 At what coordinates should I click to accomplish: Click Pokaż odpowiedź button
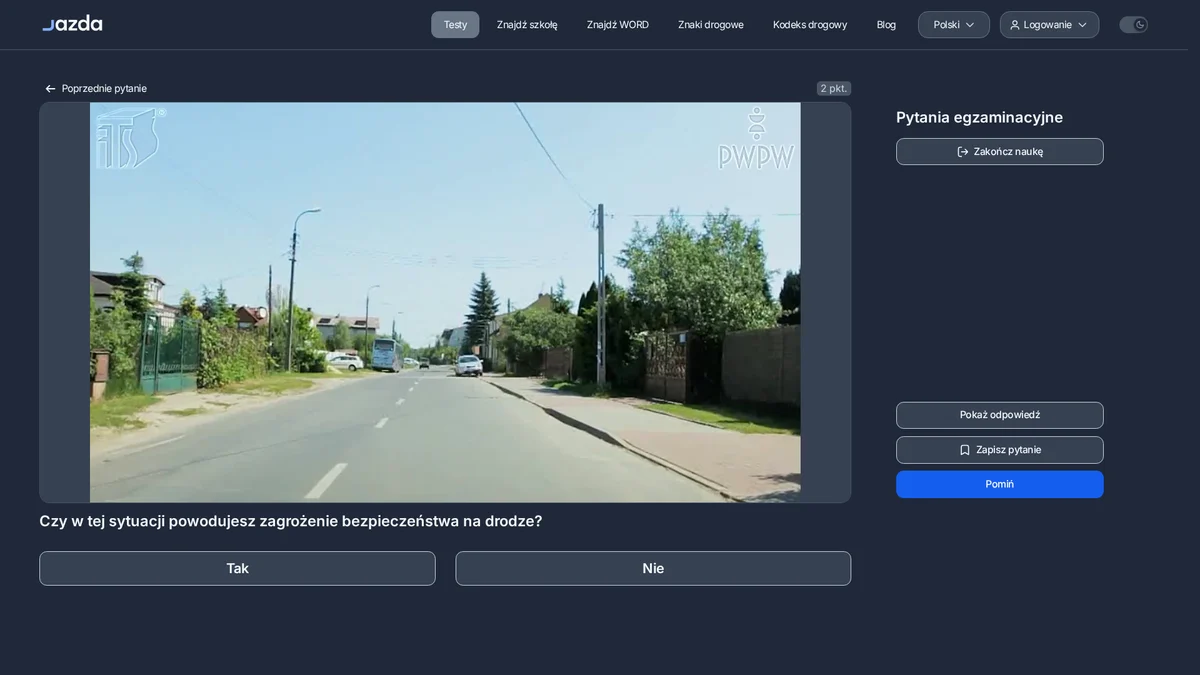[x=1000, y=415]
